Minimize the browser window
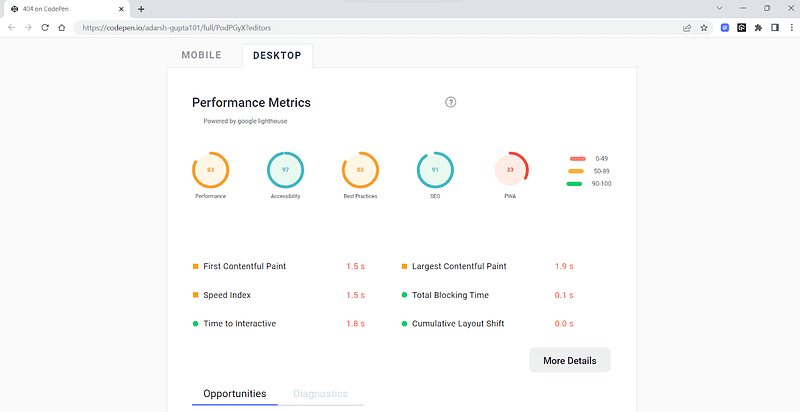This screenshot has height=412, width=800. pyautogui.click(x=743, y=8)
